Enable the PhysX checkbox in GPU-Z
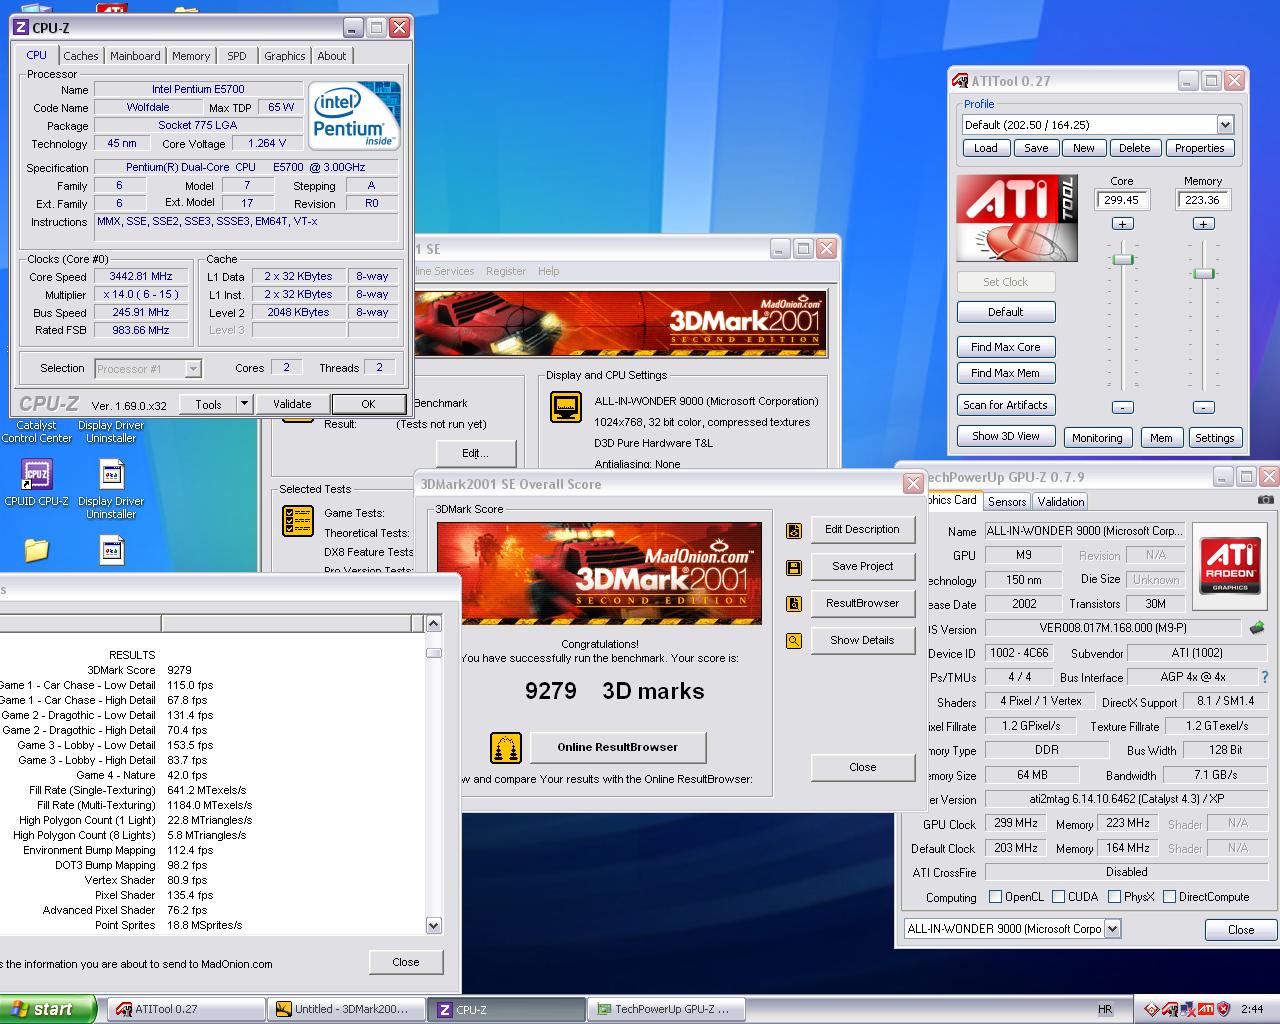 click(1114, 897)
